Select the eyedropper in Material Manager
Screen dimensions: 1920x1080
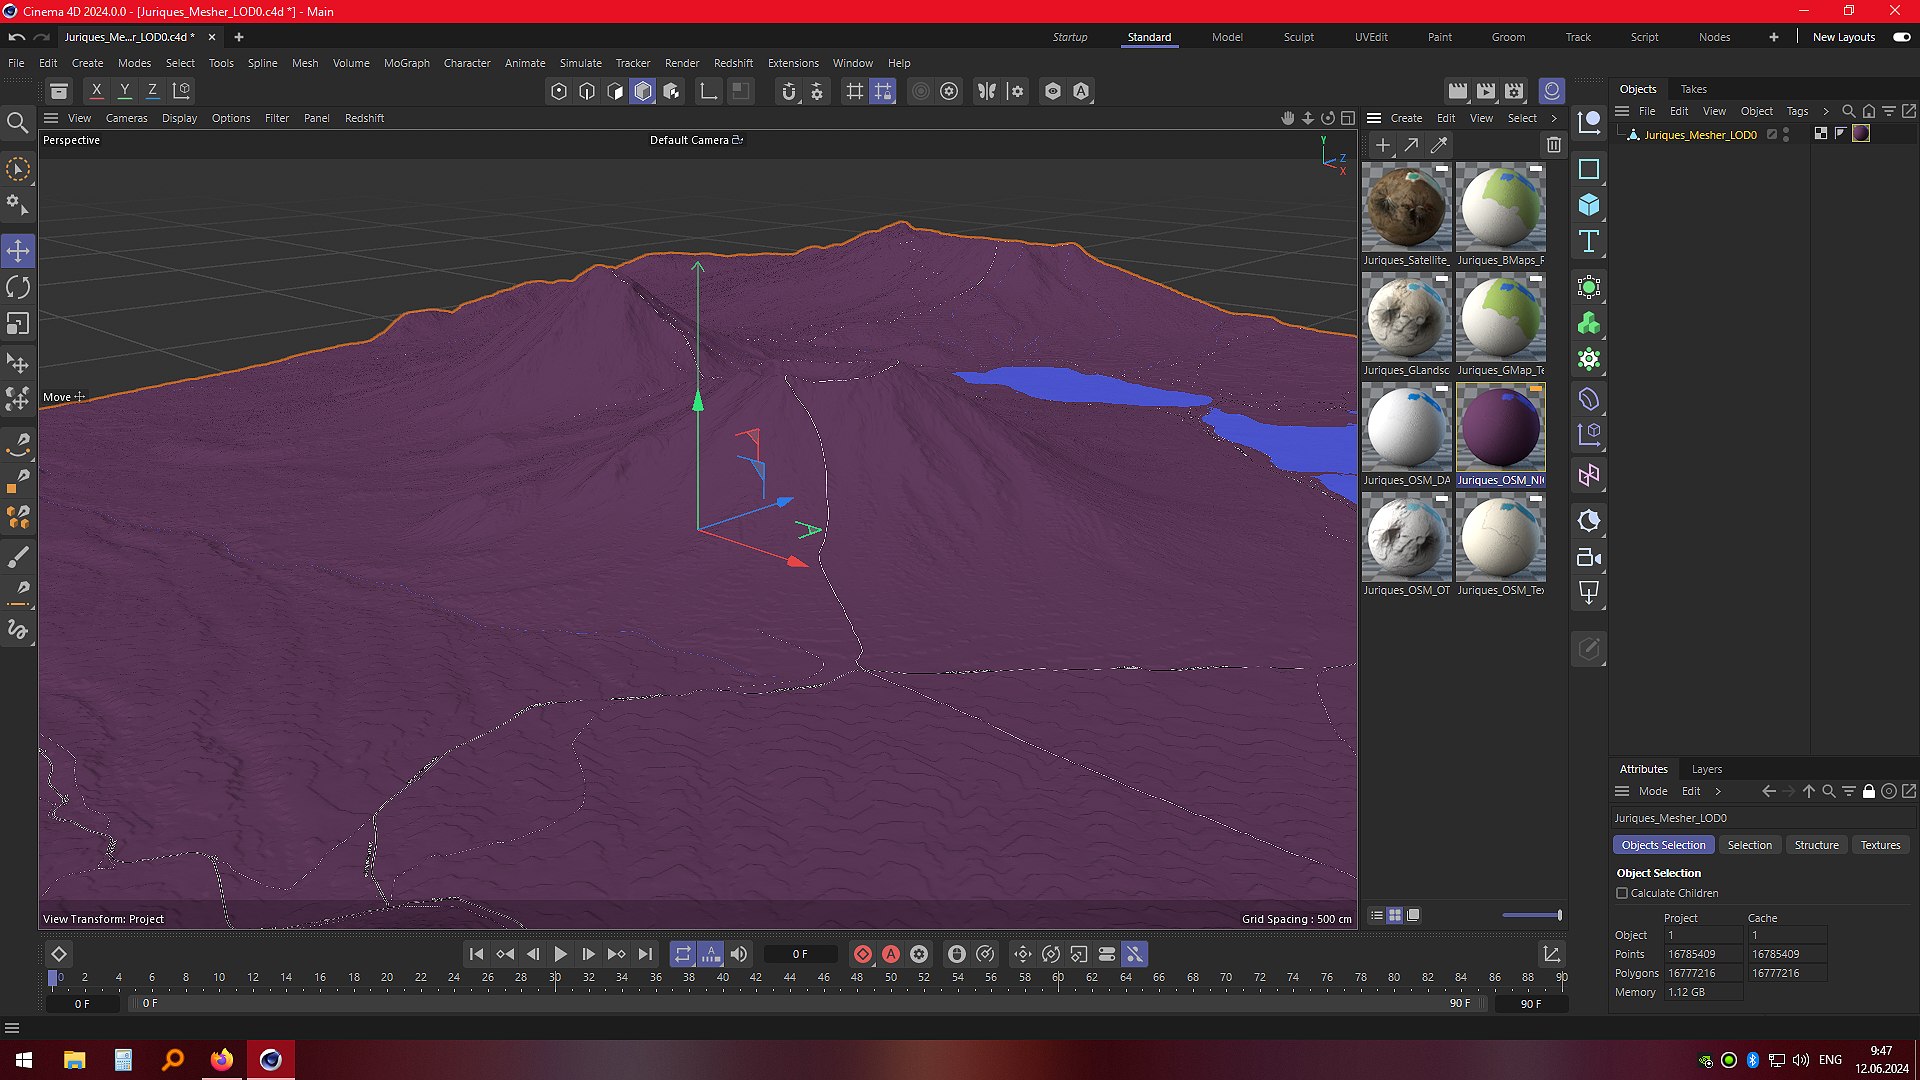point(1439,145)
